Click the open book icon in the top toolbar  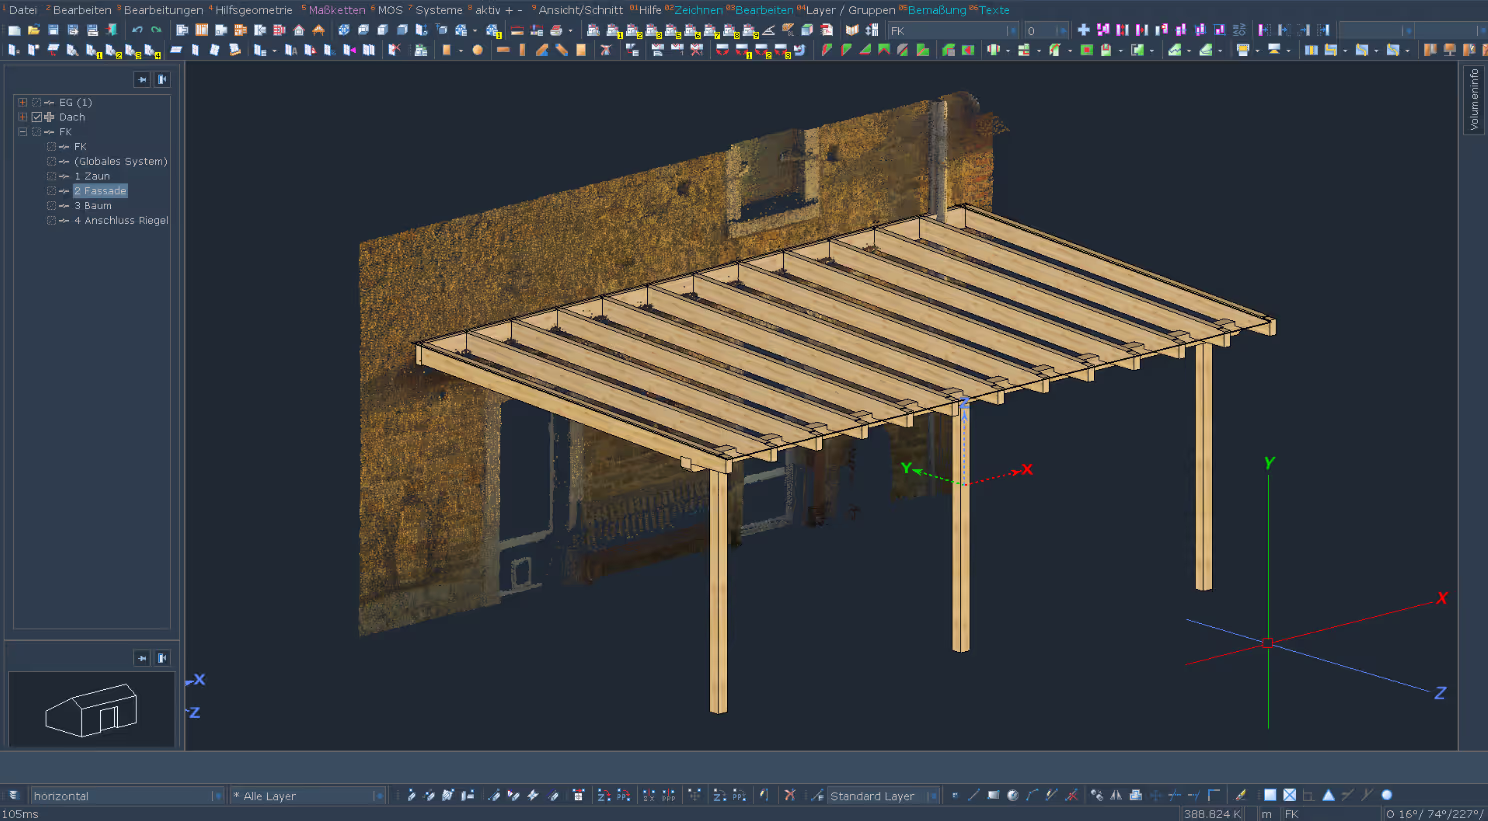pyautogui.click(x=852, y=30)
